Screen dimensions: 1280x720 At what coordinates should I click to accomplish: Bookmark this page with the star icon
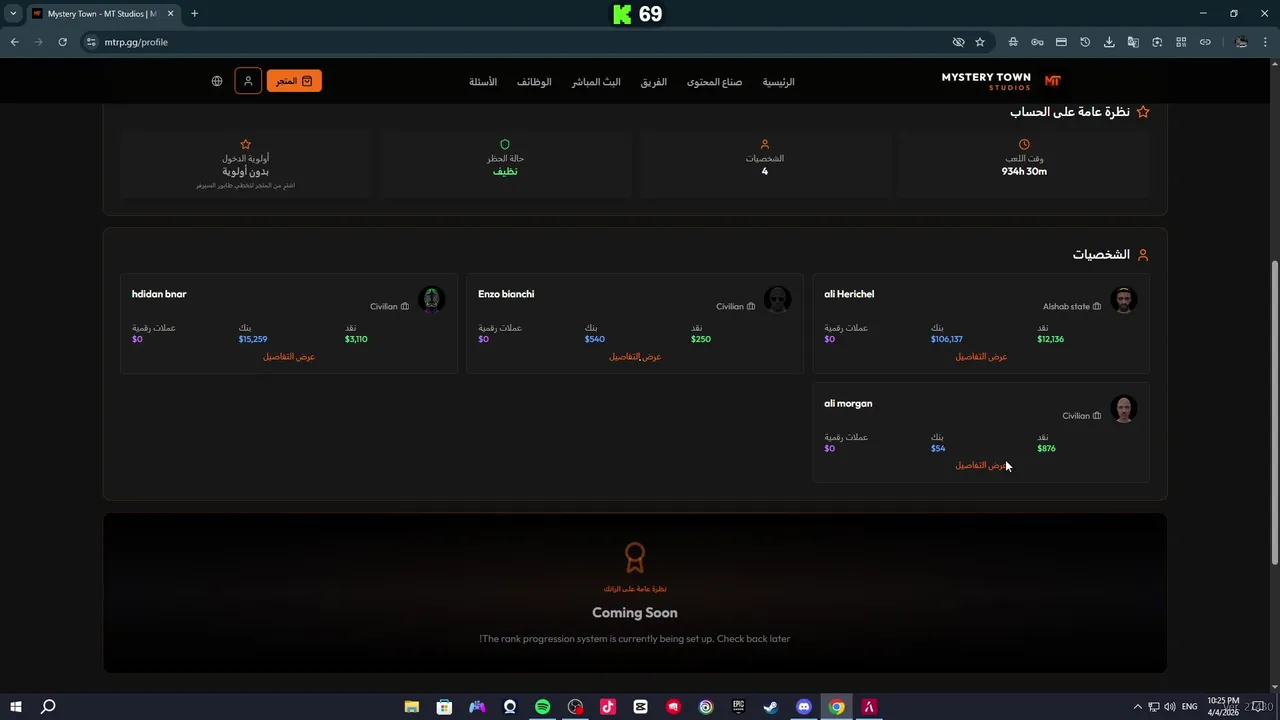pos(980,42)
